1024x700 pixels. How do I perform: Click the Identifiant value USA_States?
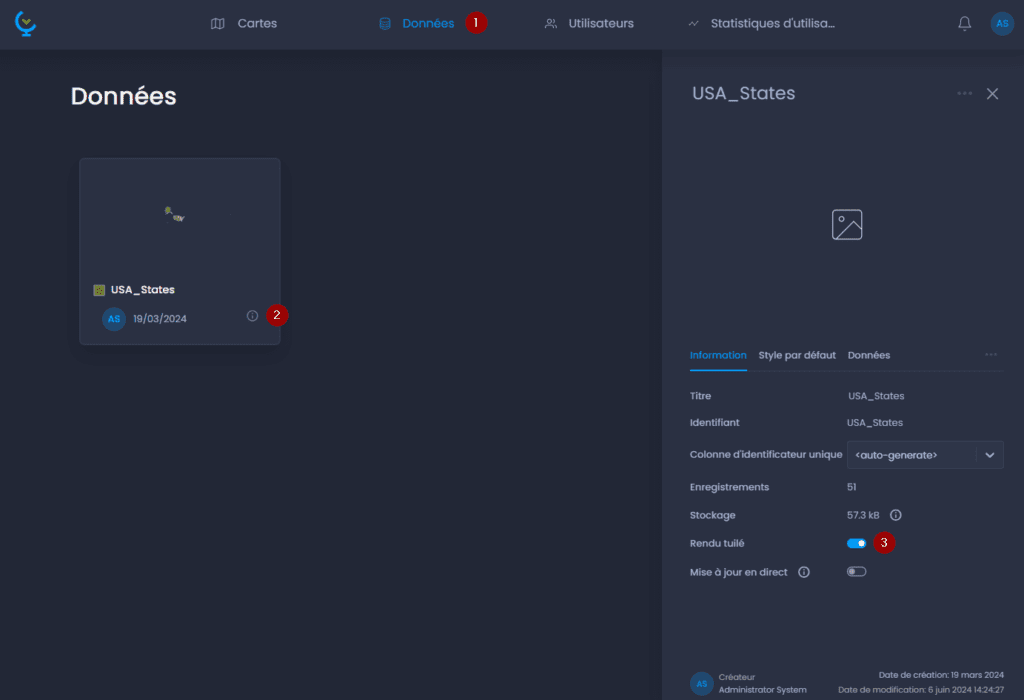pyautogui.click(x=874, y=422)
